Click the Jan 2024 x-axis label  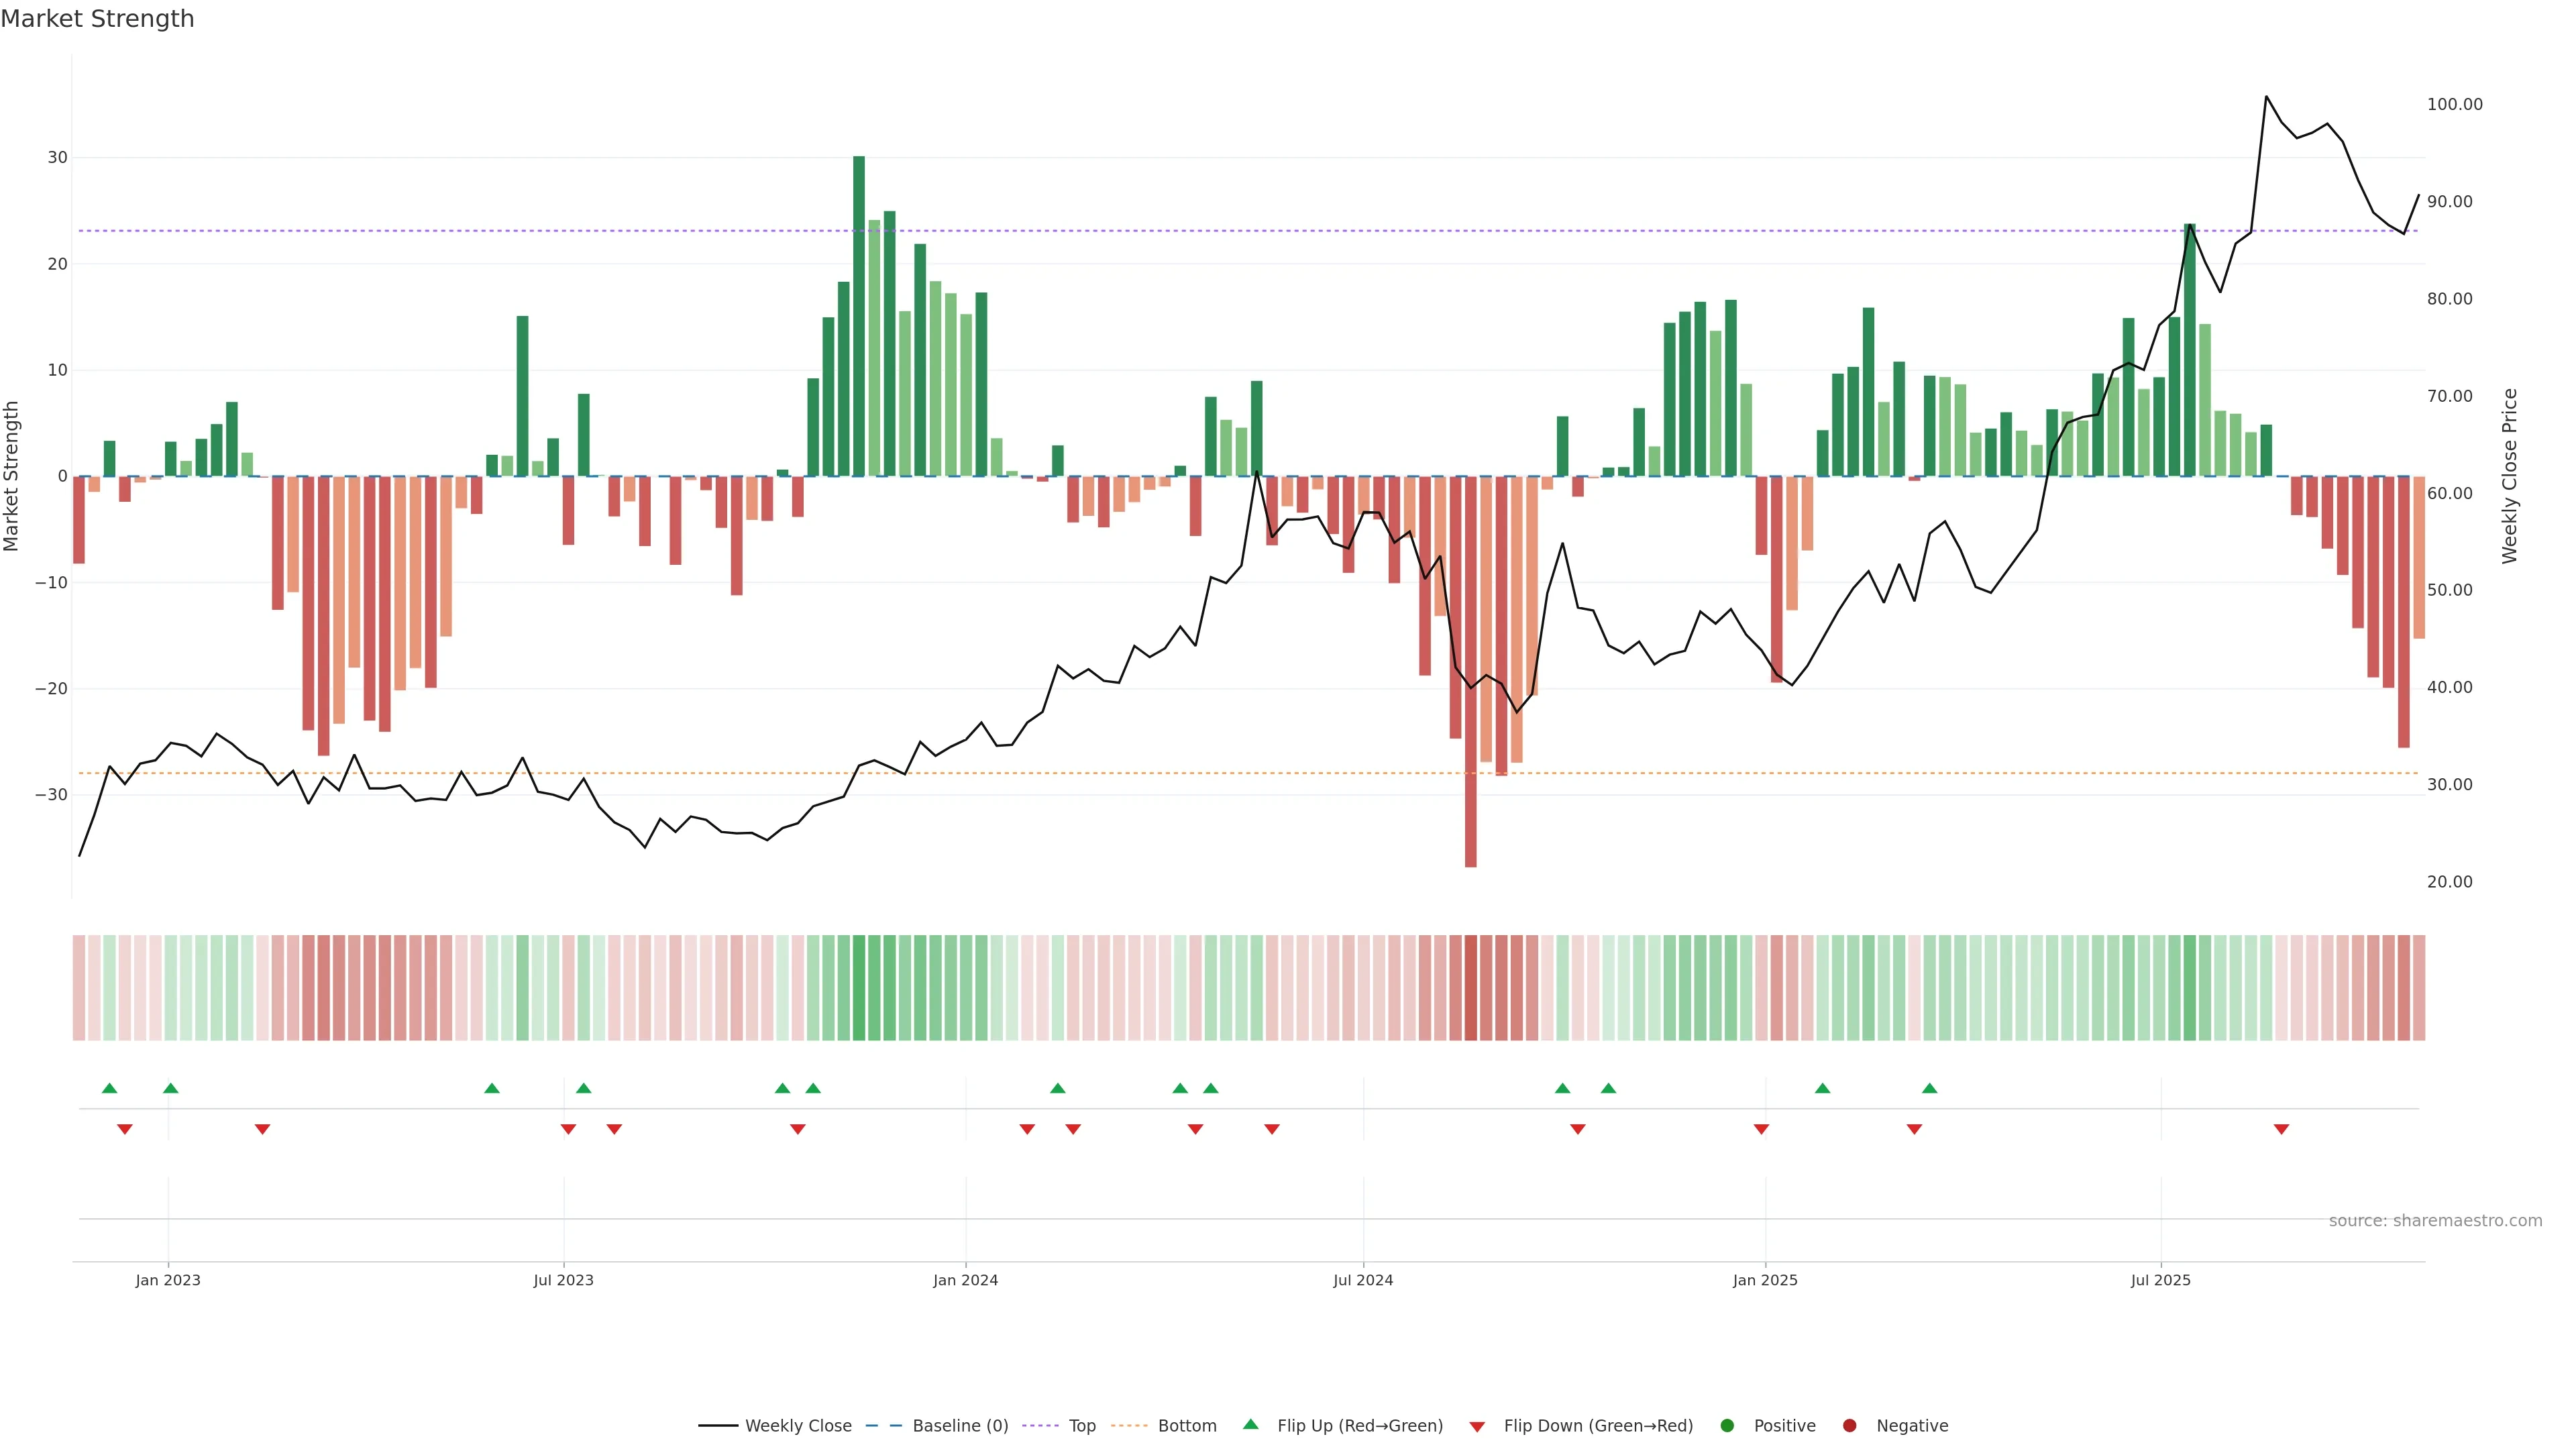[965, 1280]
